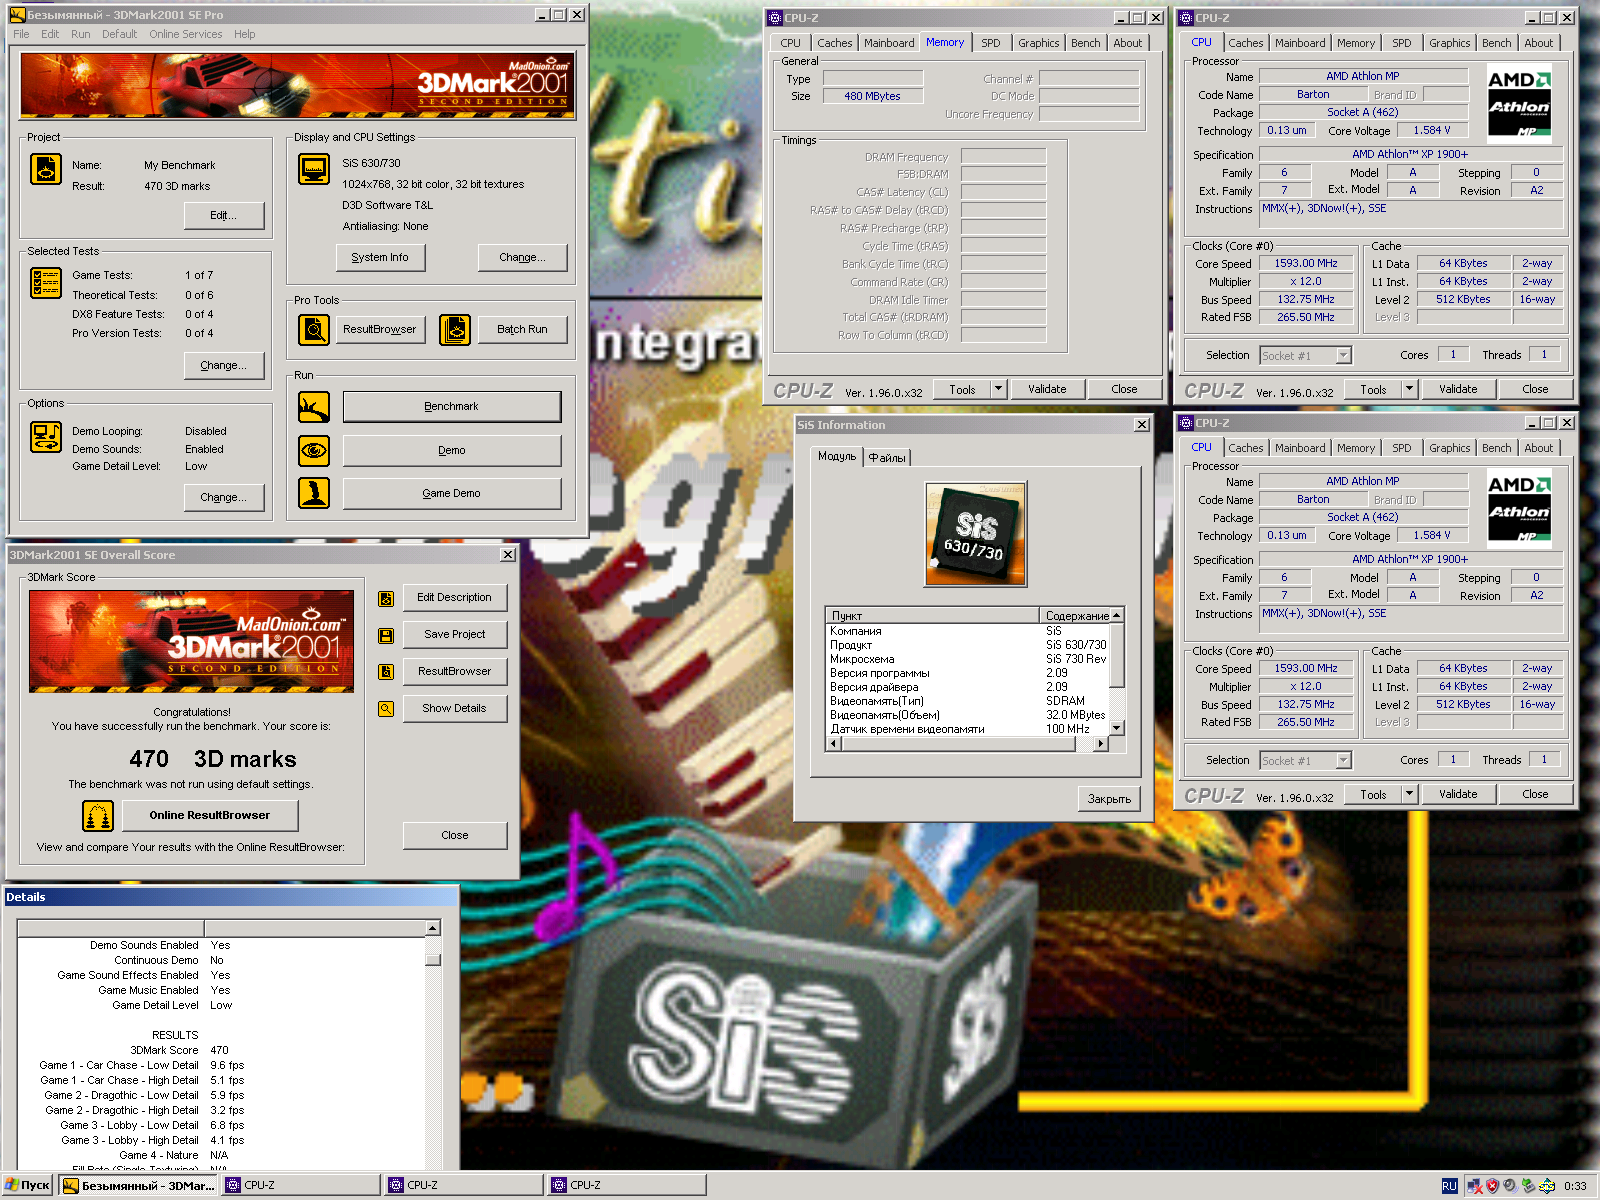This screenshot has width=1600, height=1200.
Task: Switch to the 3DMark taskbar item
Action: point(139,1185)
